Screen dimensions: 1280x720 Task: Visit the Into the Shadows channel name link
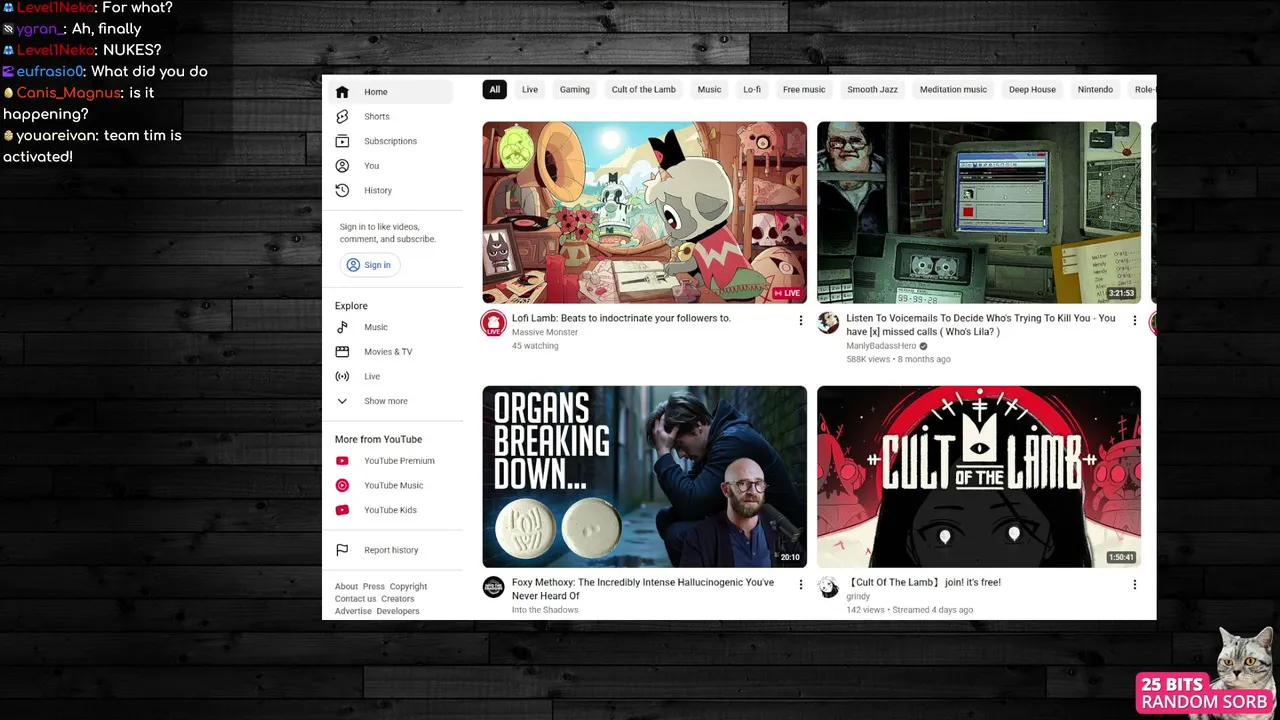545,610
